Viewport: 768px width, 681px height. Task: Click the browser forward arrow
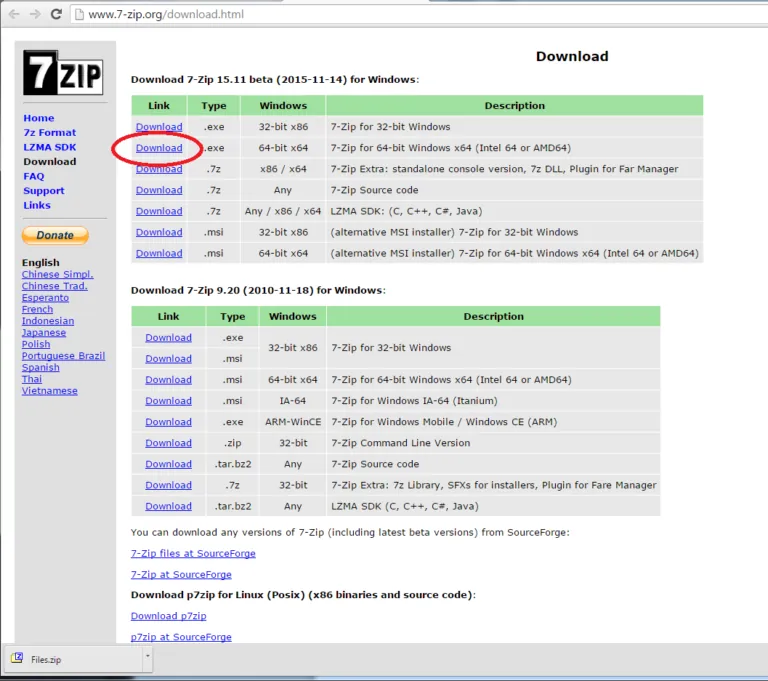pos(35,14)
